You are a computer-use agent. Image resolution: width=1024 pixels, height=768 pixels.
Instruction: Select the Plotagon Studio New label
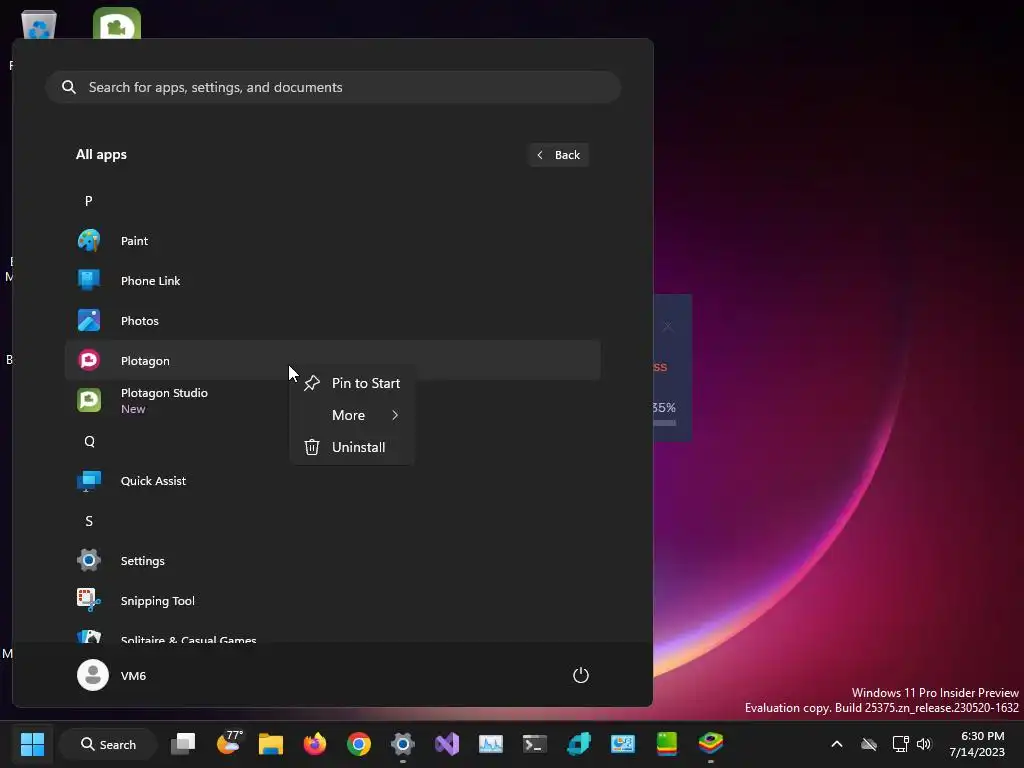[133, 409]
